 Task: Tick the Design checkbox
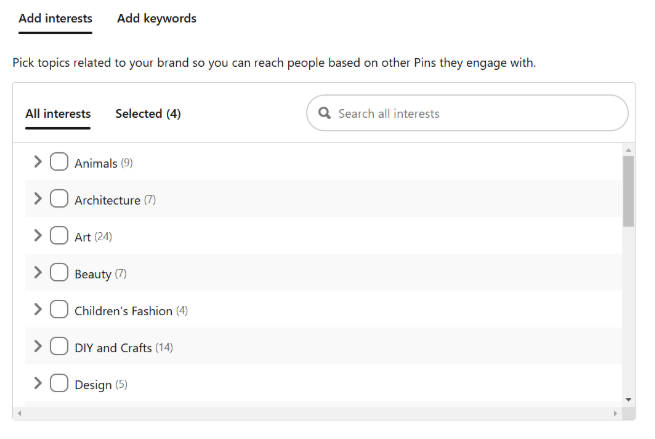pyautogui.click(x=59, y=383)
